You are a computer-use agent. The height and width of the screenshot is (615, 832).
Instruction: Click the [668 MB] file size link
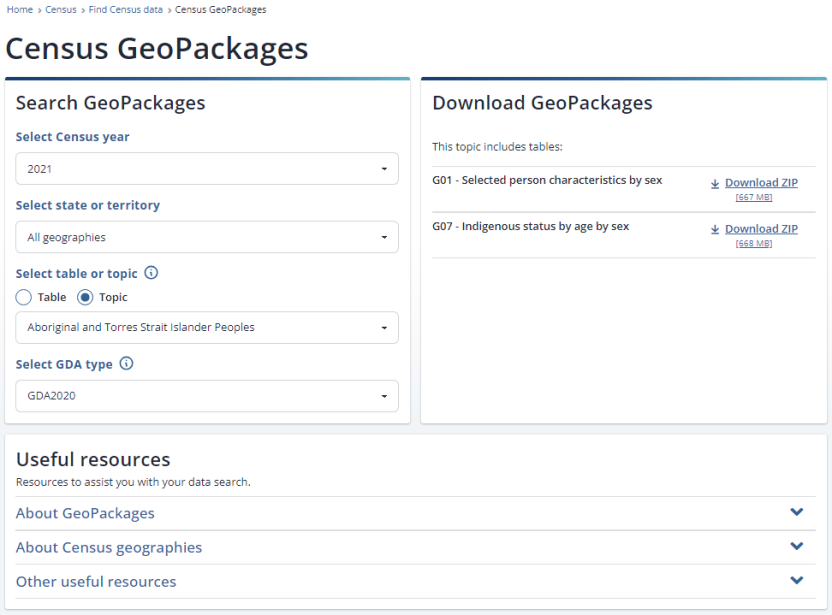pos(755,242)
